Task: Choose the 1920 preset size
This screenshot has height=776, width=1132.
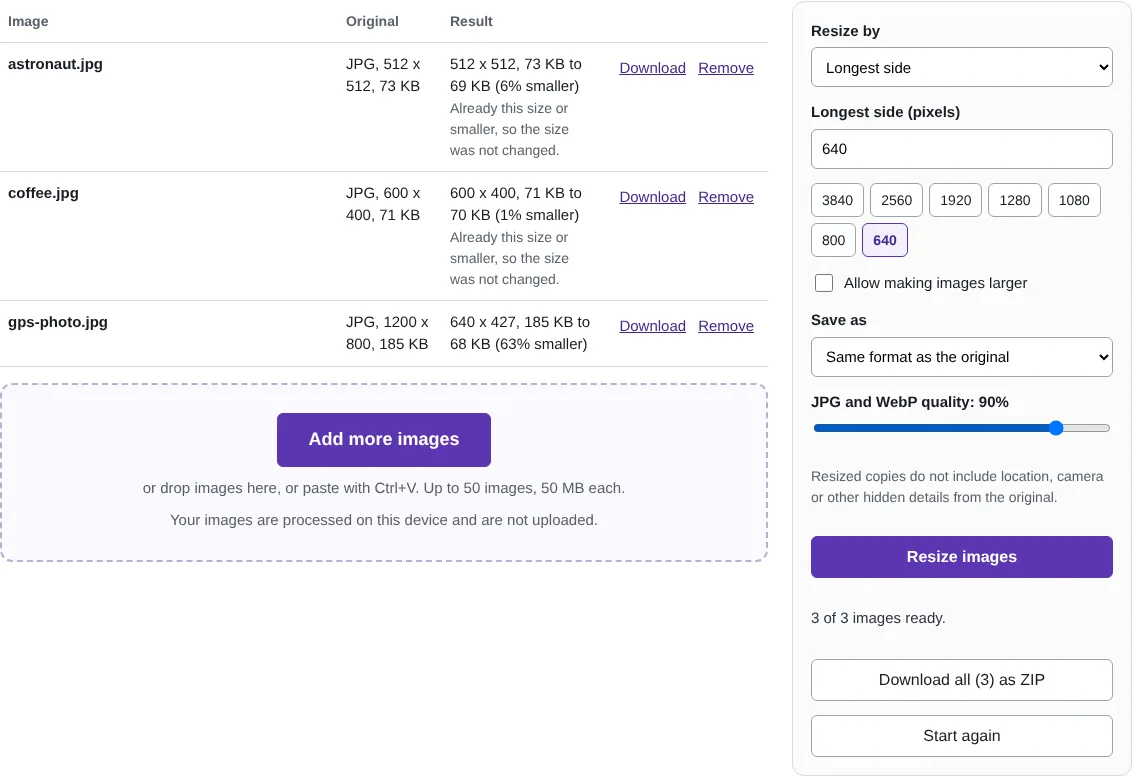Action: pos(955,200)
